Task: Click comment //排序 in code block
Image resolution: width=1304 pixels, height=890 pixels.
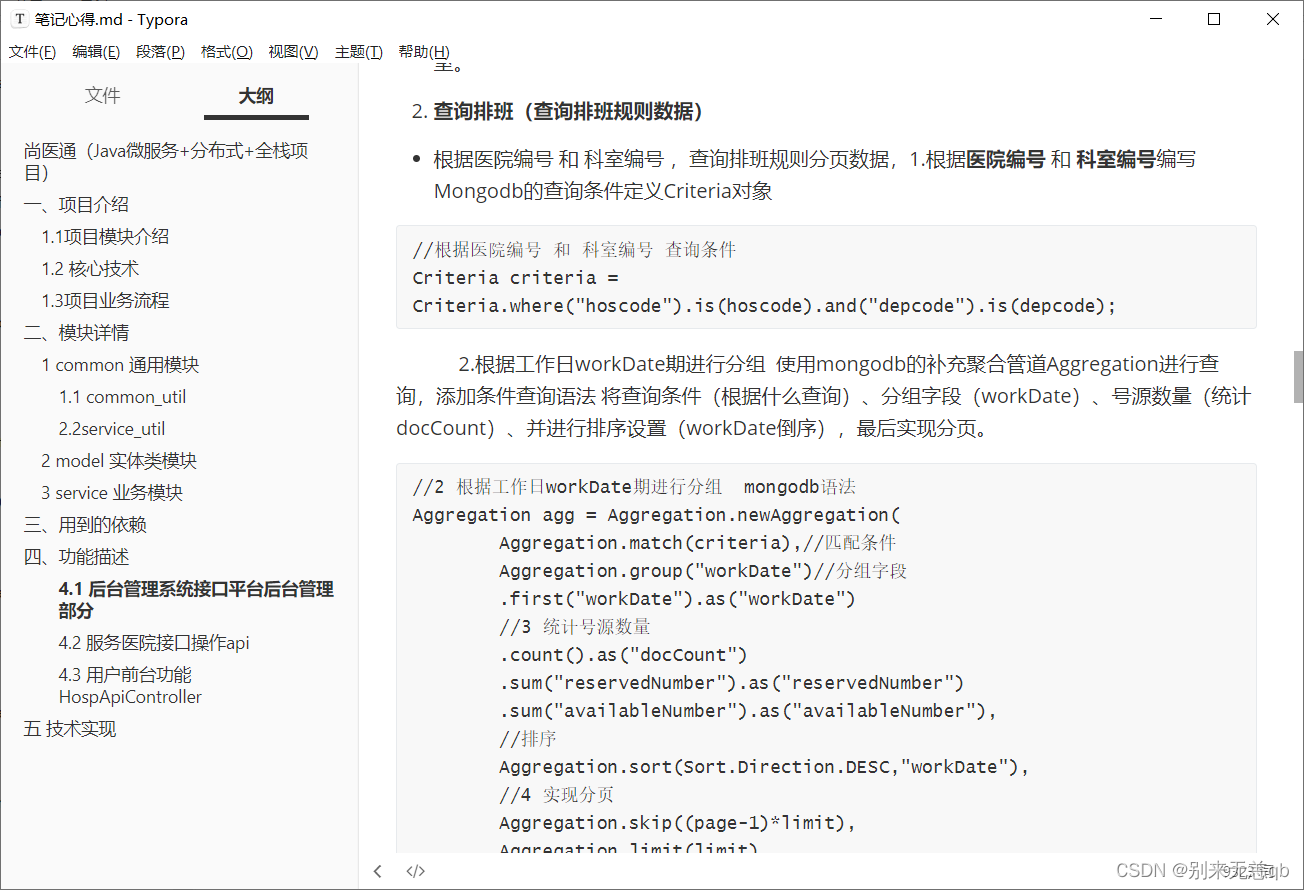Action: click(x=528, y=739)
